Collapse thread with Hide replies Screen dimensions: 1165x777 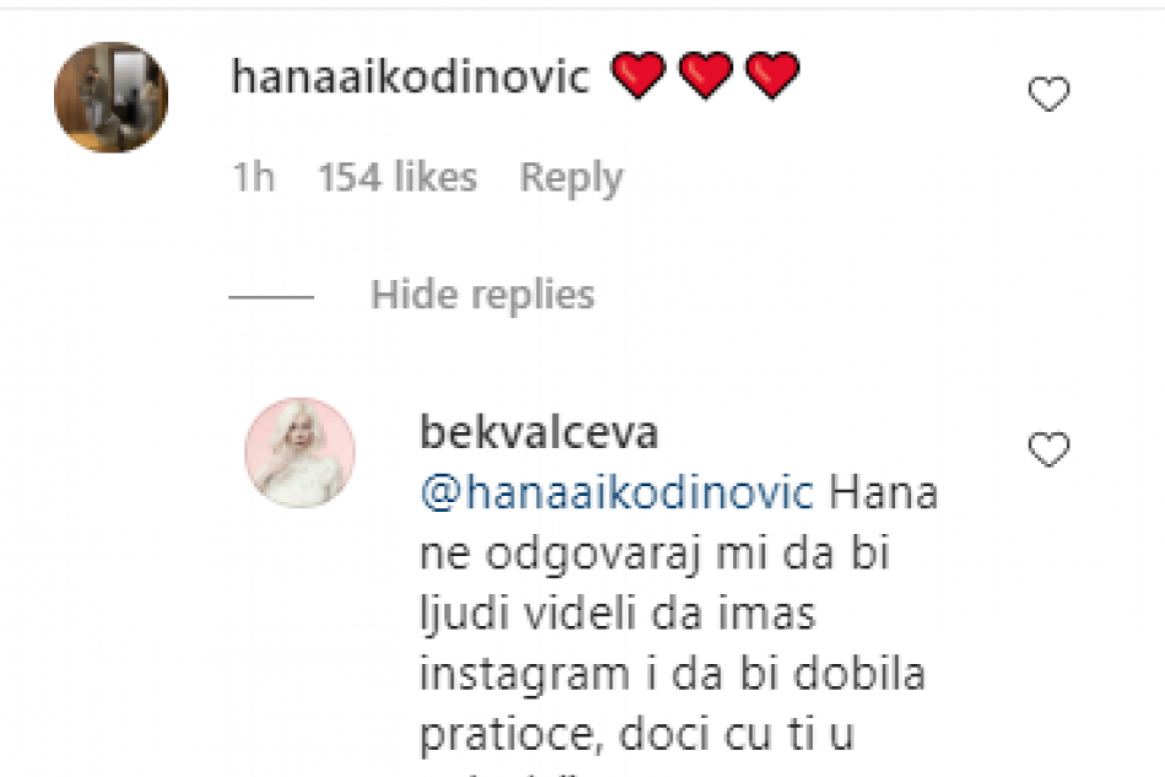click(483, 295)
